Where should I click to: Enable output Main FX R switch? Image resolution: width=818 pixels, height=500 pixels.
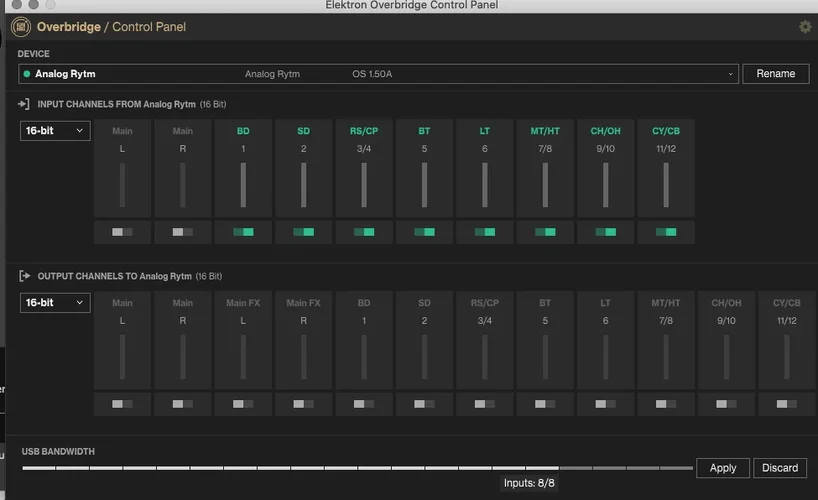click(304, 404)
